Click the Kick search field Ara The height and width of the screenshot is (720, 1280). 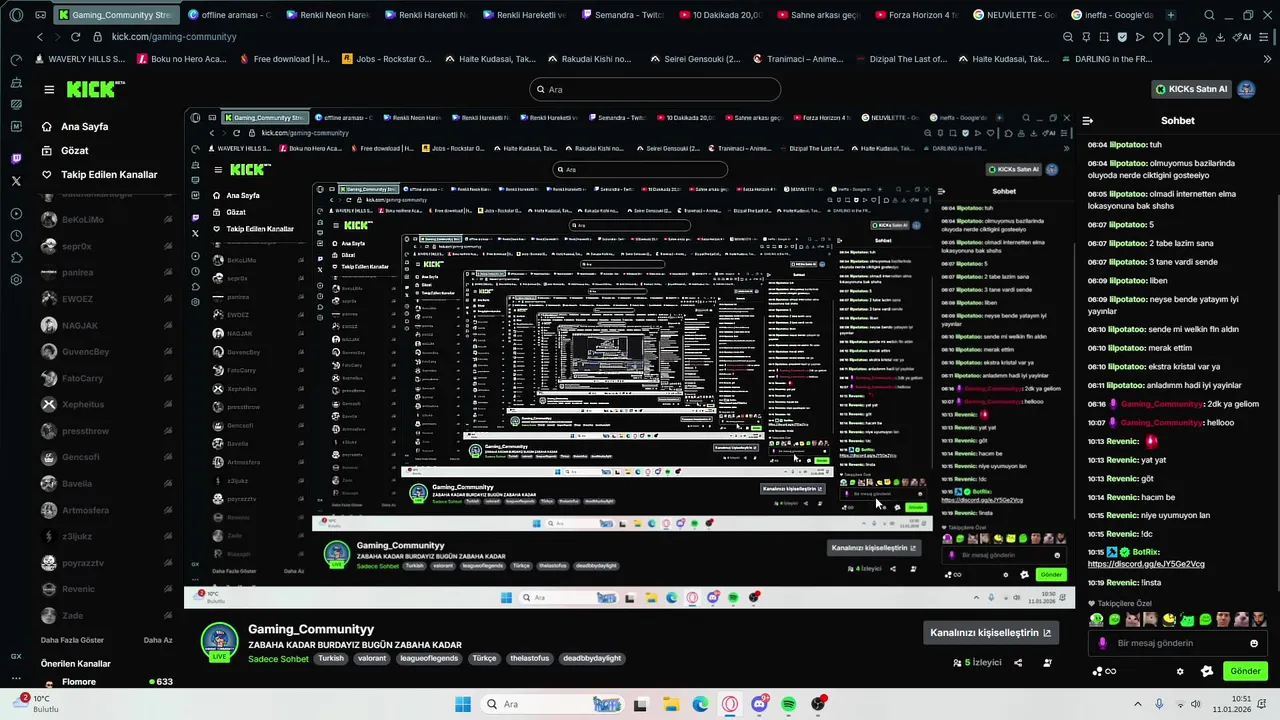point(655,89)
